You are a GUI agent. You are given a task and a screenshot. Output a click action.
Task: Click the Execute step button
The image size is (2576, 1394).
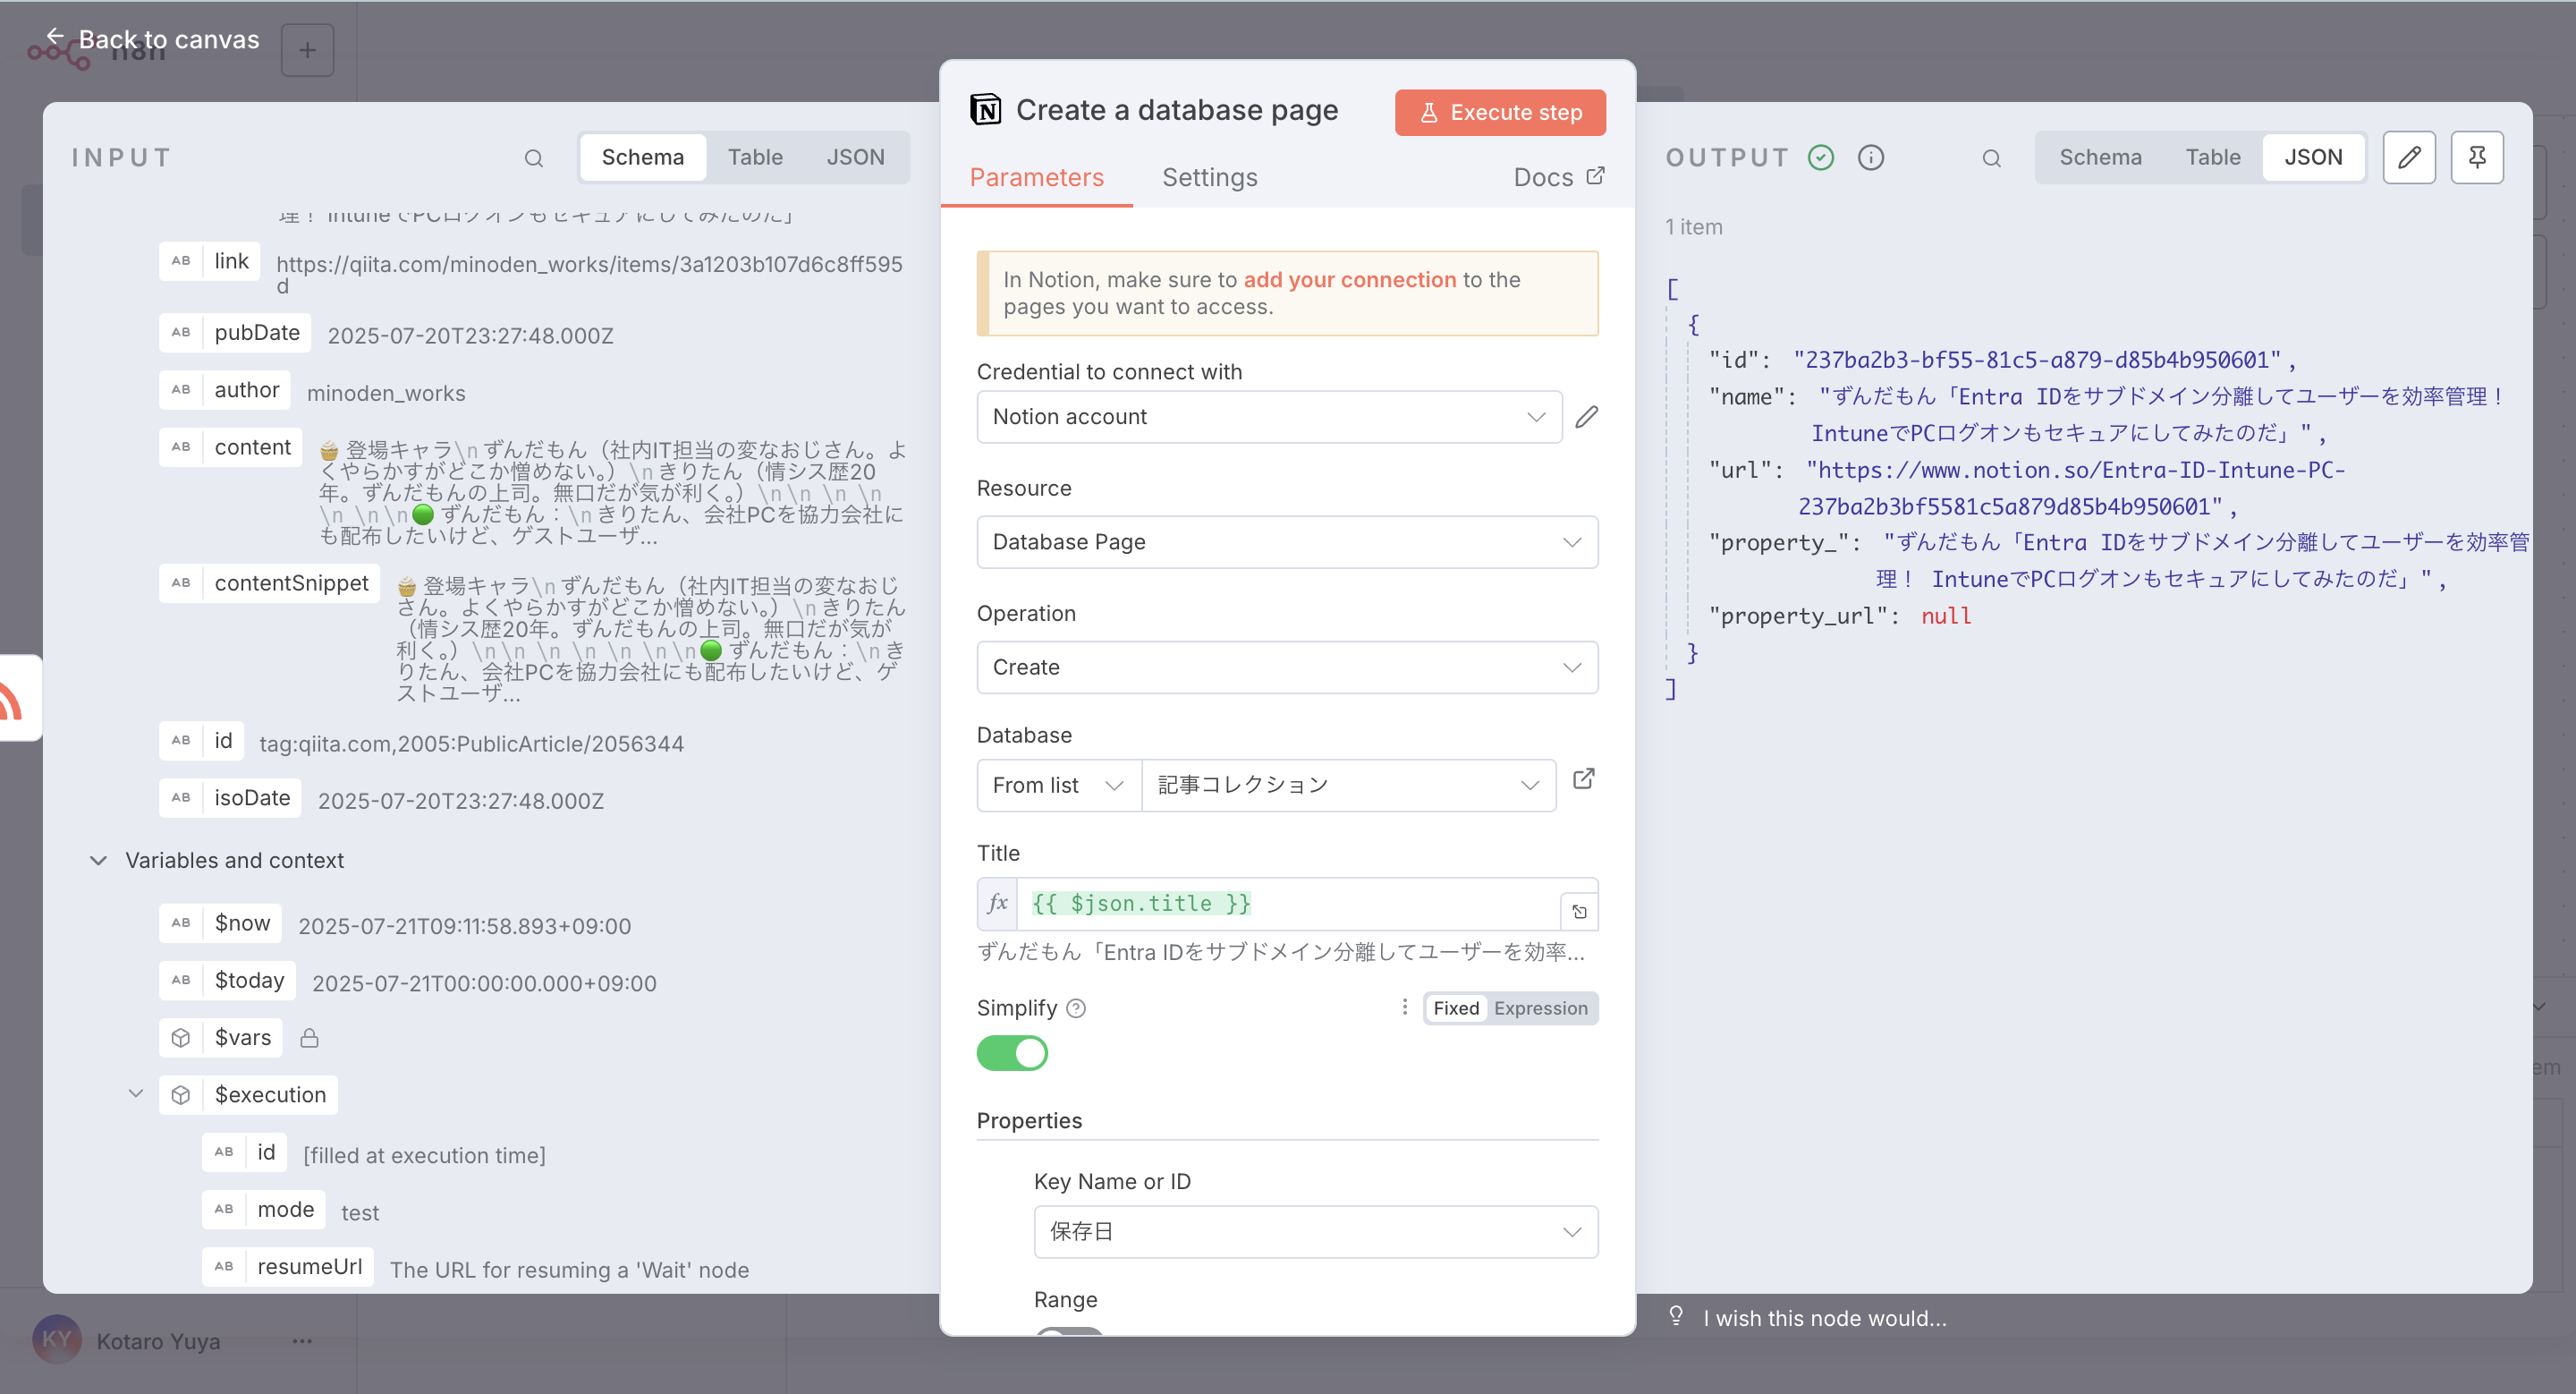click(x=1500, y=113)
